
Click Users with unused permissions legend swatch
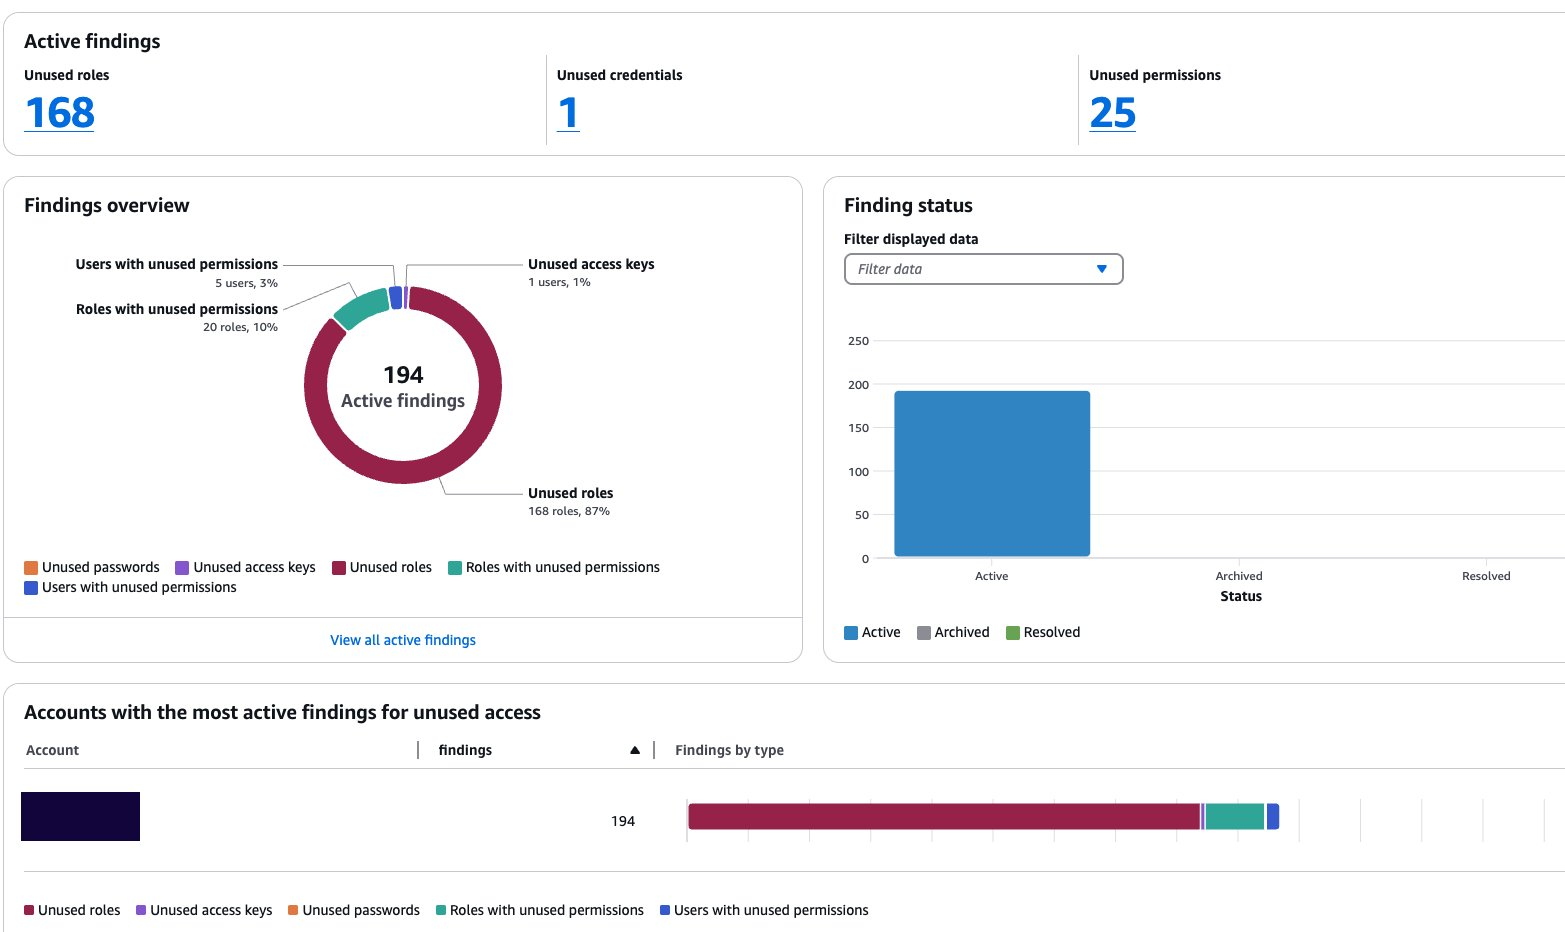point(29,587)
